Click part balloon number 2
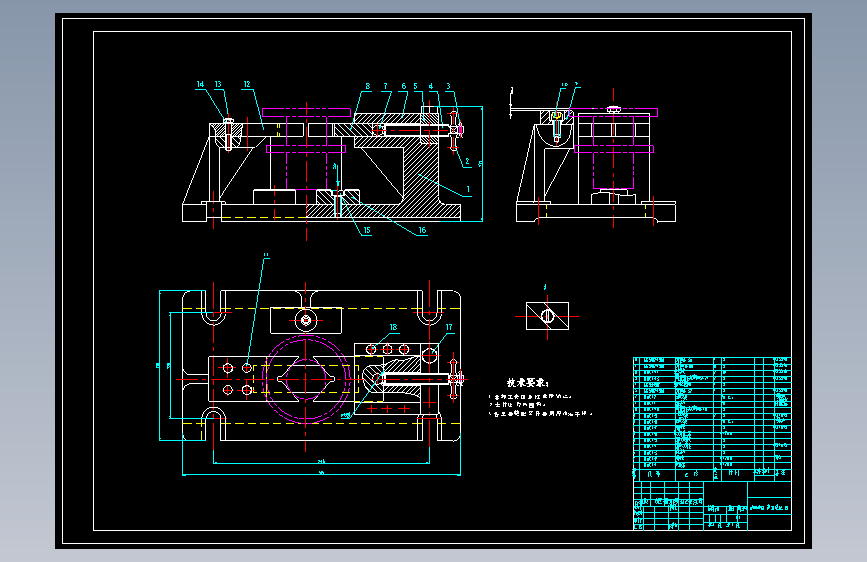 click(x=467, y=162)
